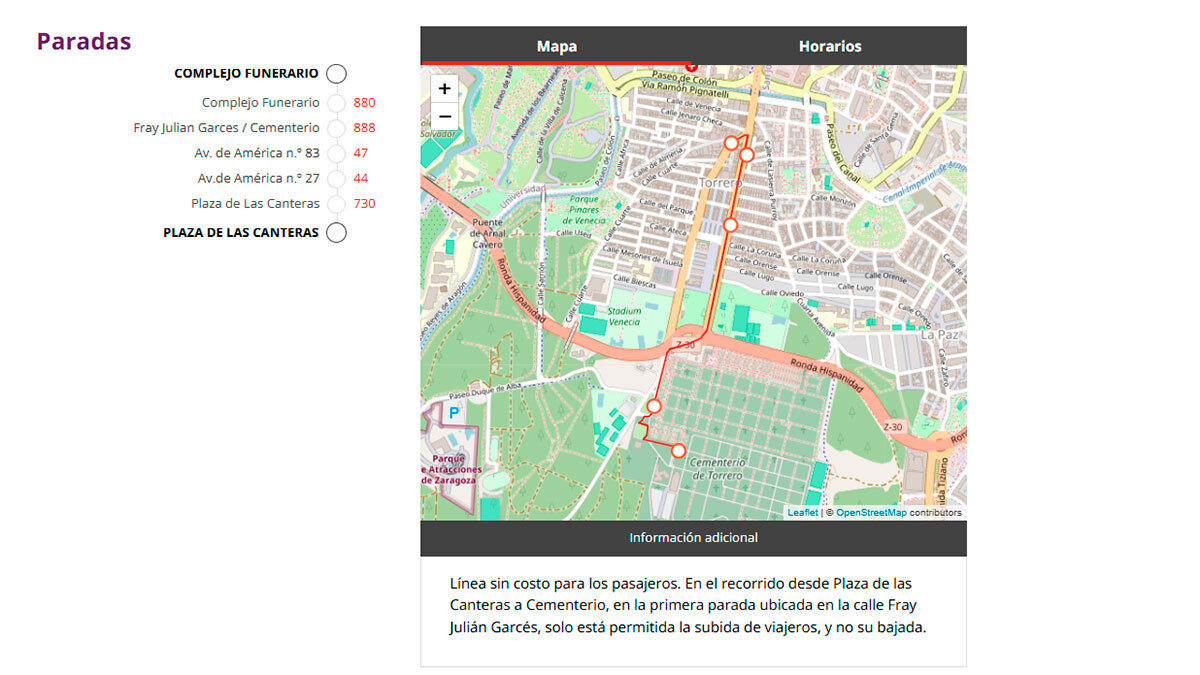1200x675 pixels.
Task: Click the parking P icon on the map
Action: coord(453,412)
